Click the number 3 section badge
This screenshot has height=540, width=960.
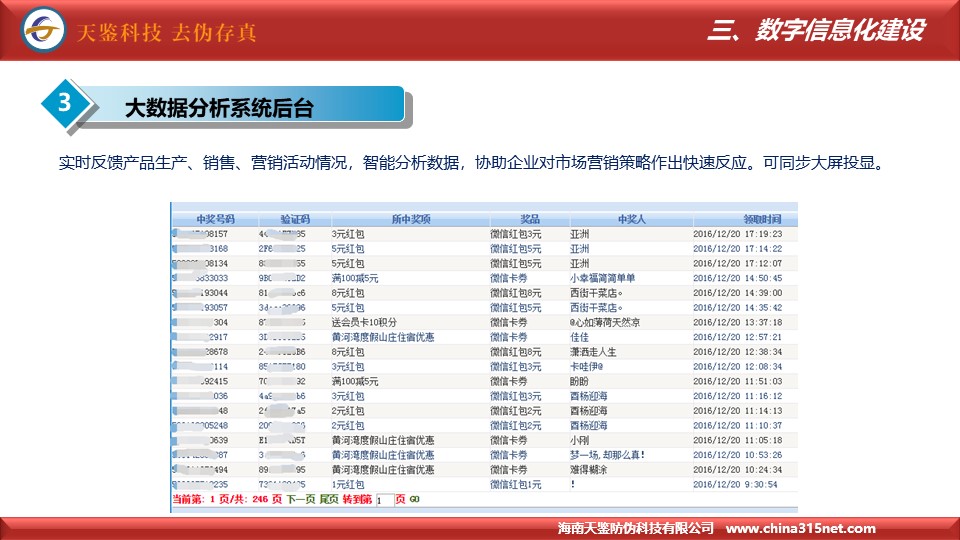coord(65,104)
